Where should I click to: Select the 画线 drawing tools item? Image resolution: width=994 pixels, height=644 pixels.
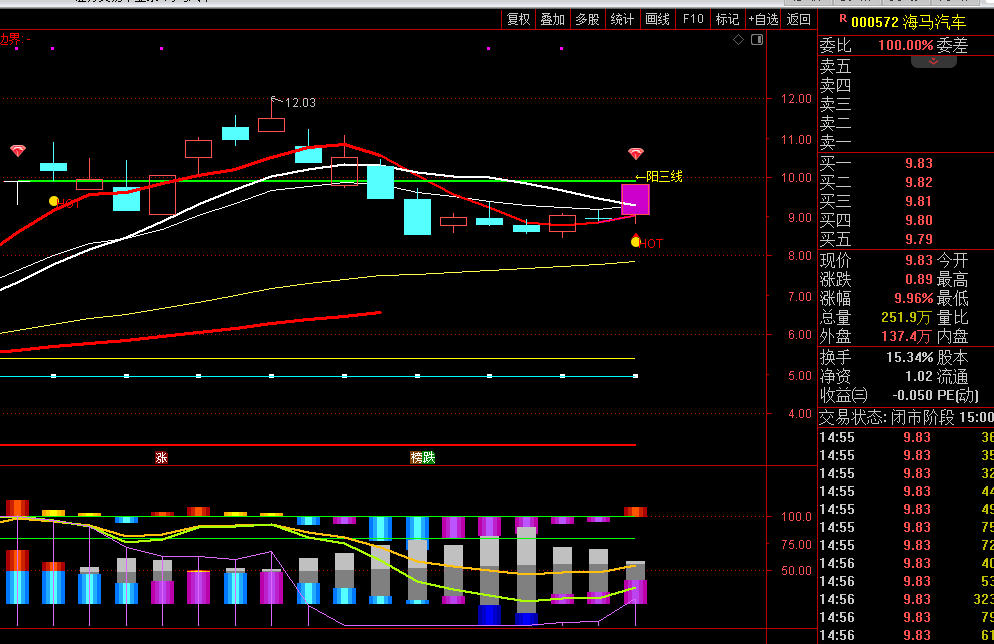click(x=657, y=19)
